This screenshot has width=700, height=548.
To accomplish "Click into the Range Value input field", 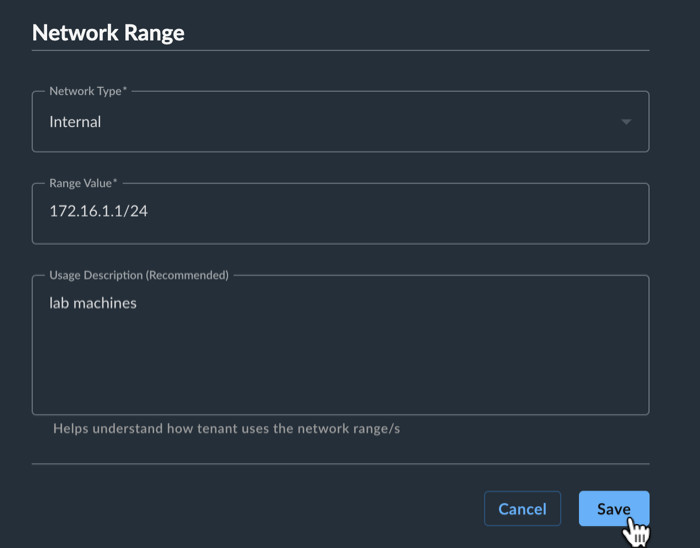I will 341,213.
